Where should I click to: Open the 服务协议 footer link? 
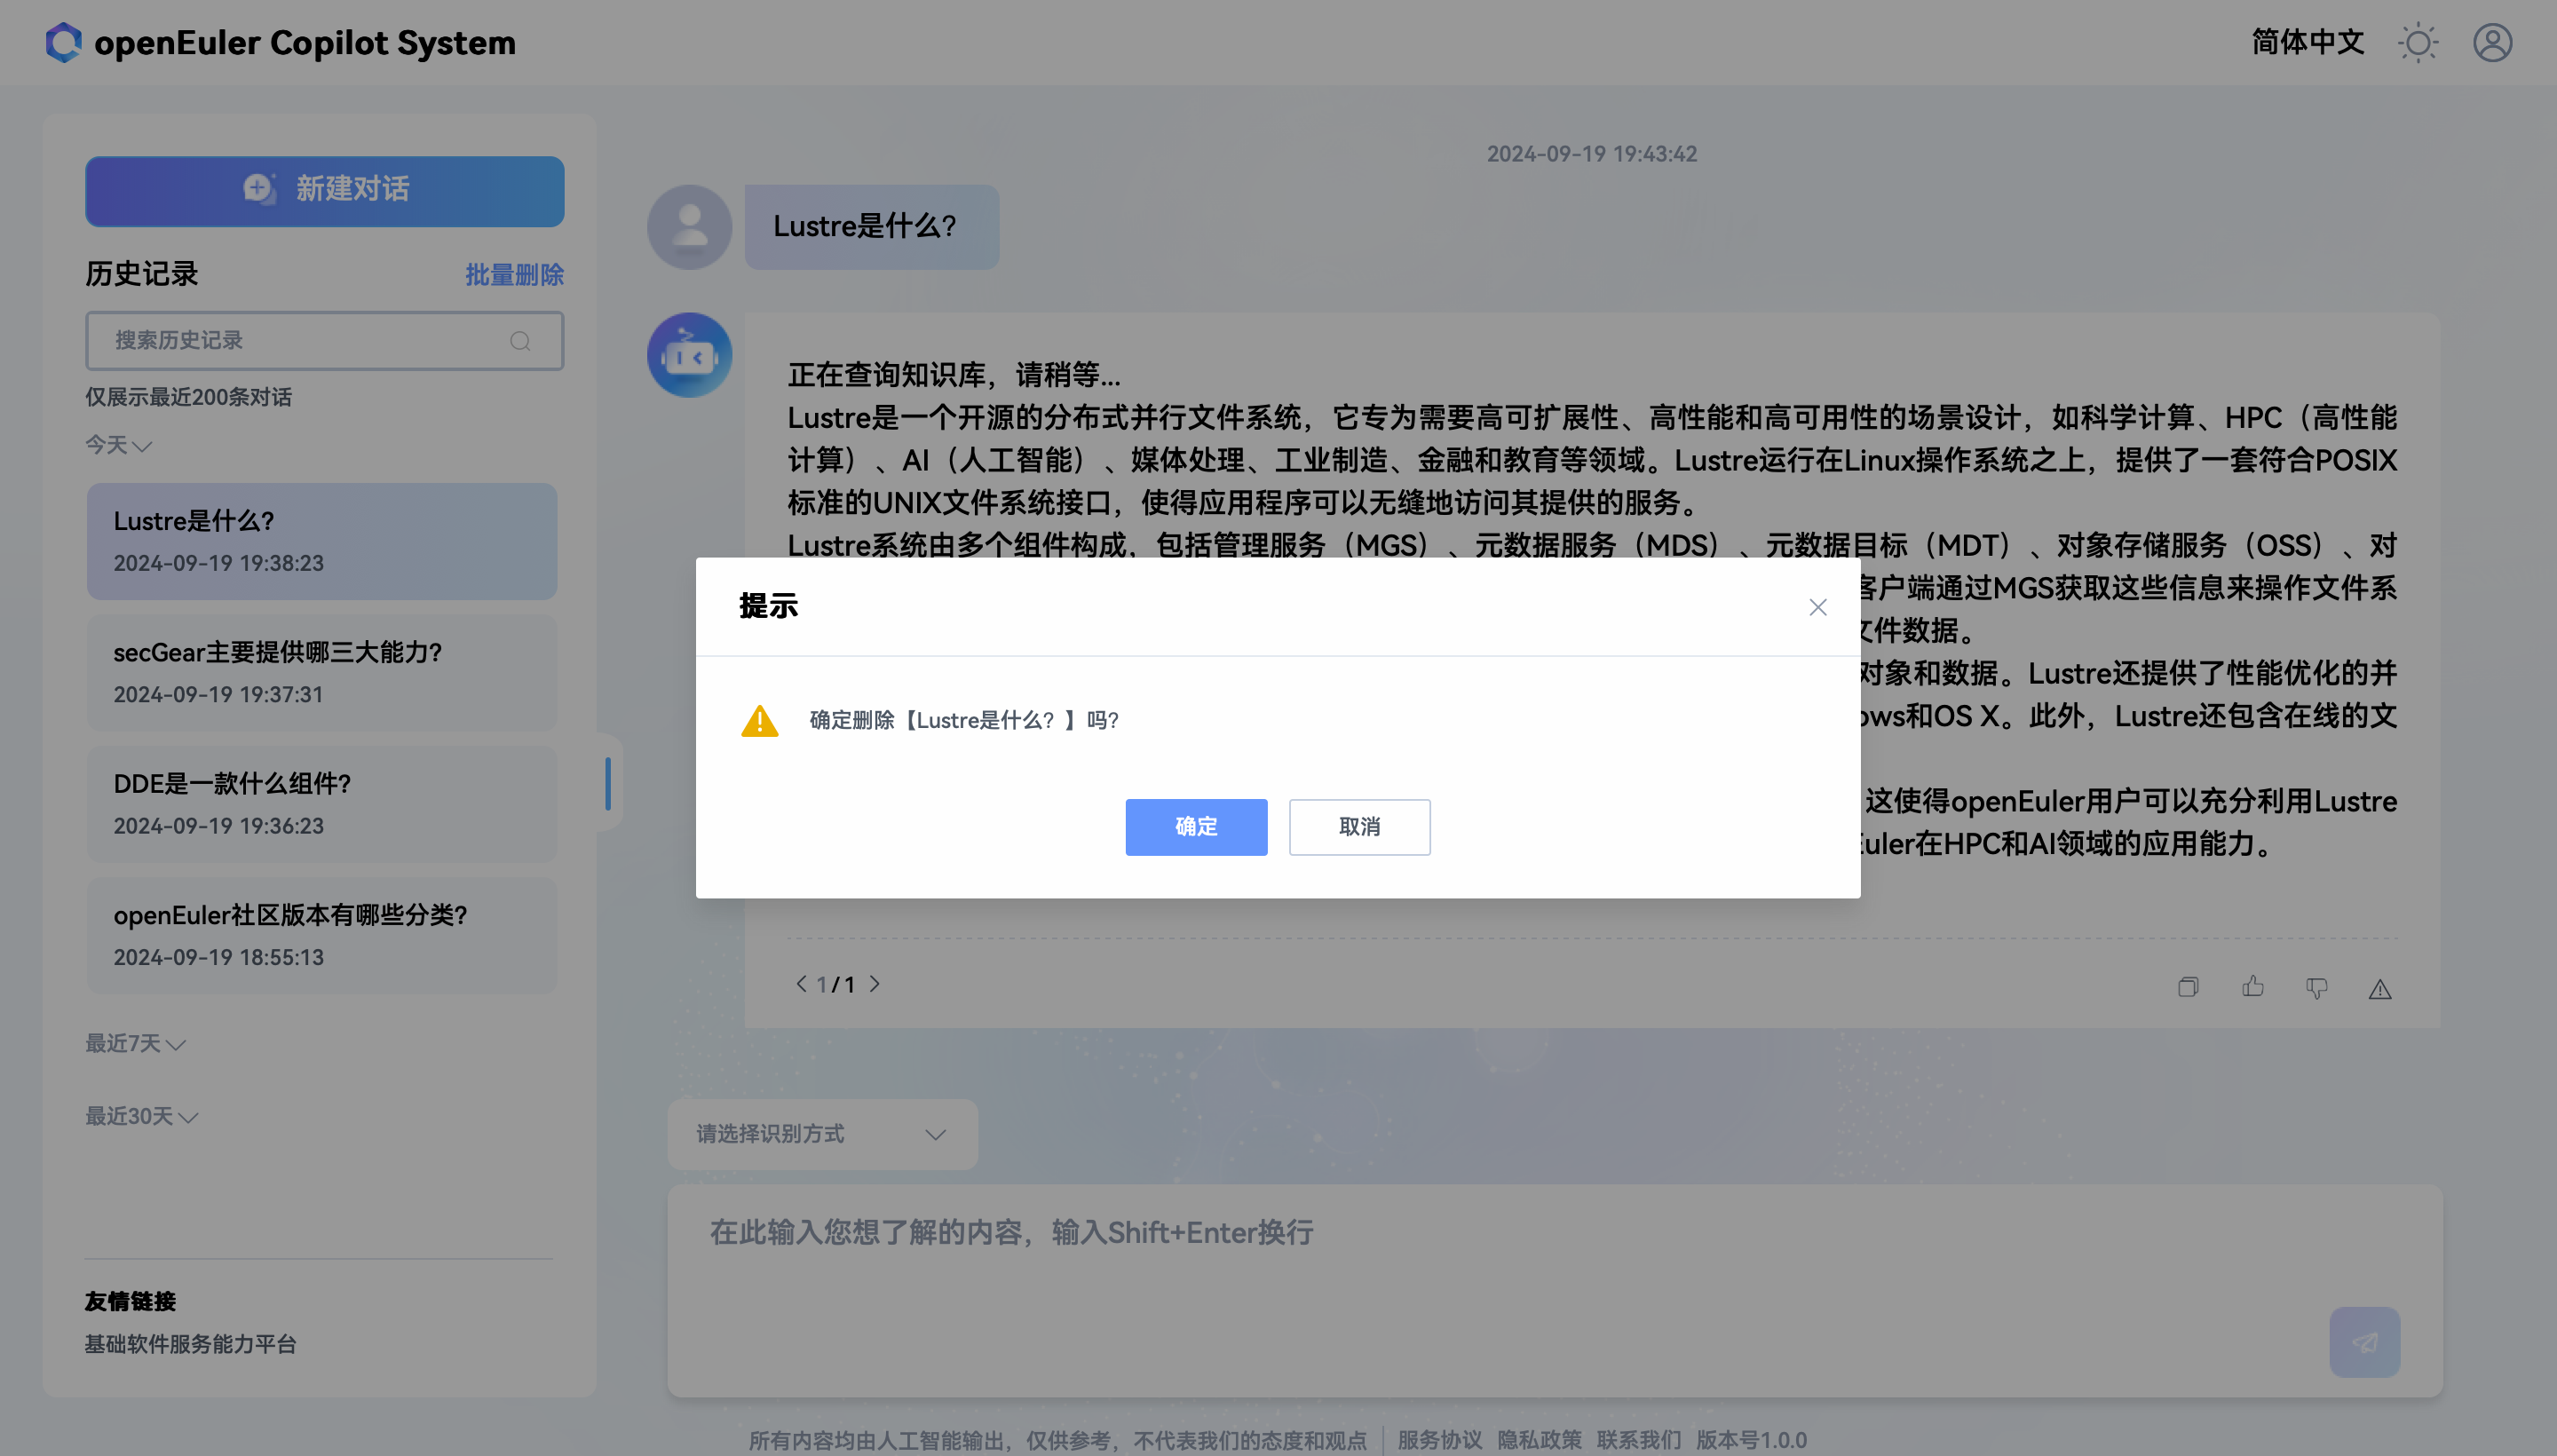pos(1439,1439)
